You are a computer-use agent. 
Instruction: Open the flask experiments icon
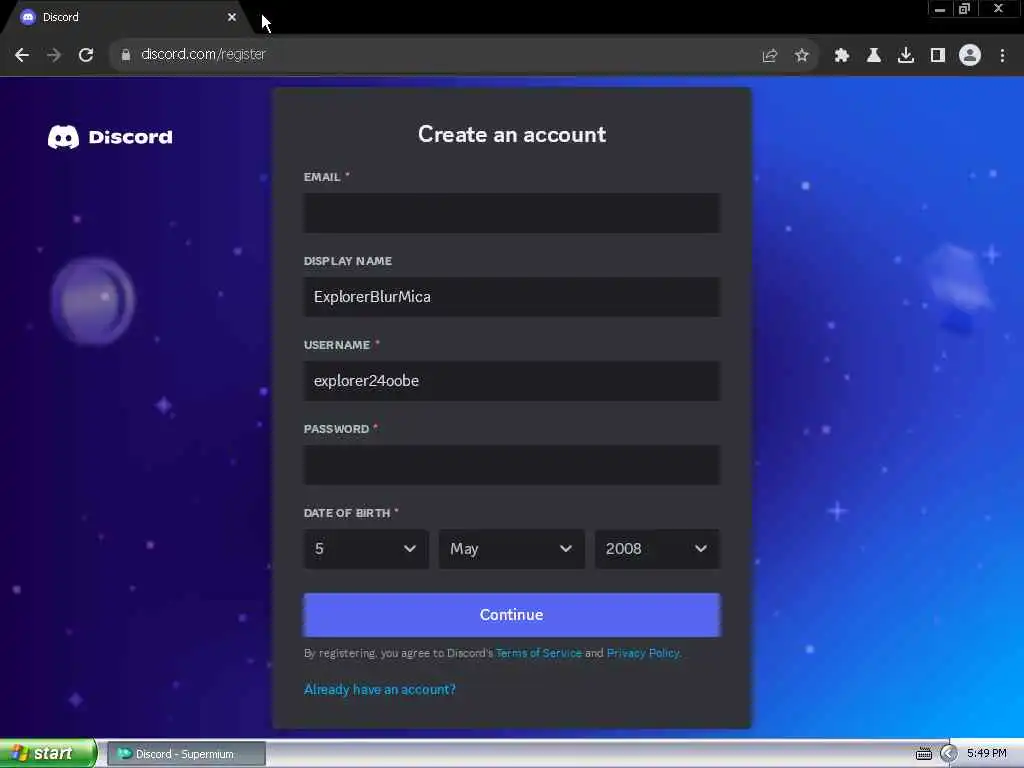[874, 56]
